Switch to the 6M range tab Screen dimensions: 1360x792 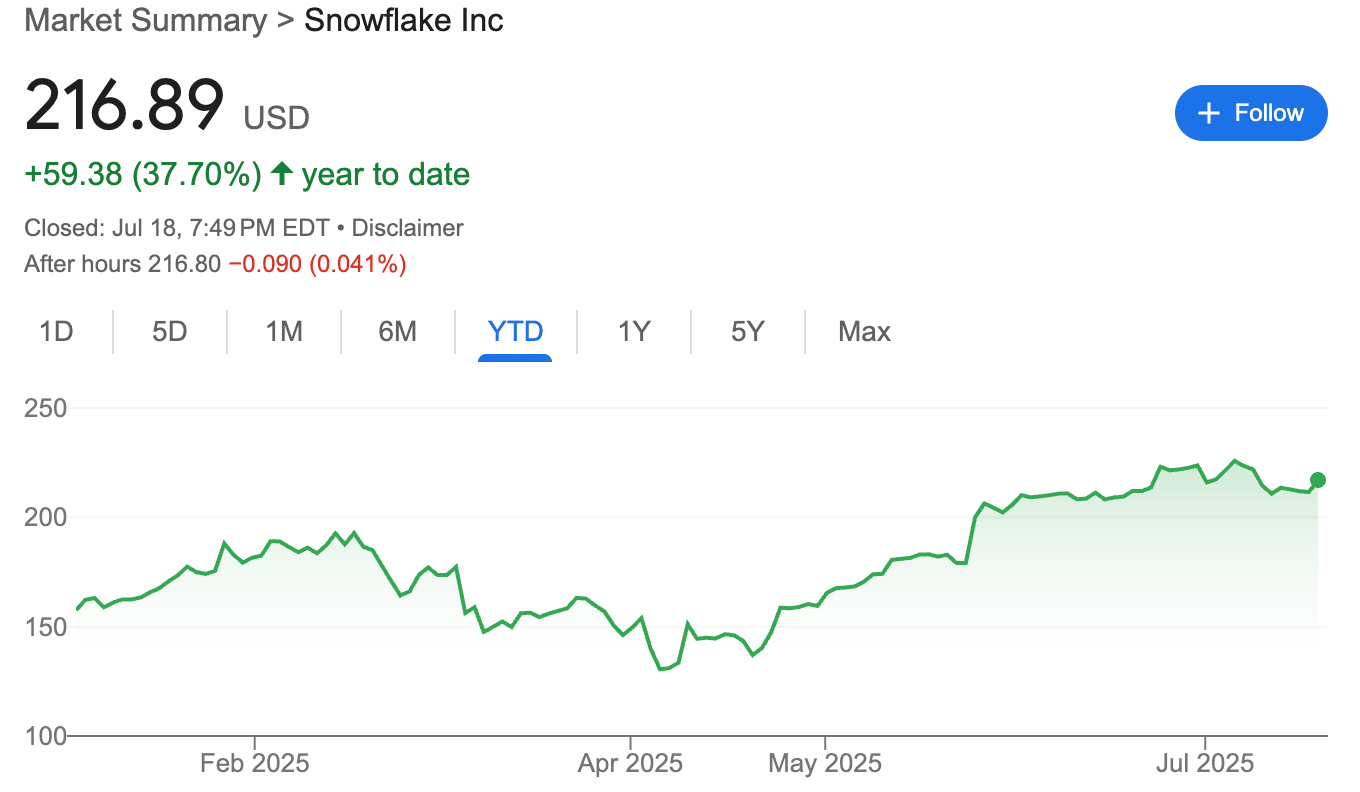[x=397, y=331]
